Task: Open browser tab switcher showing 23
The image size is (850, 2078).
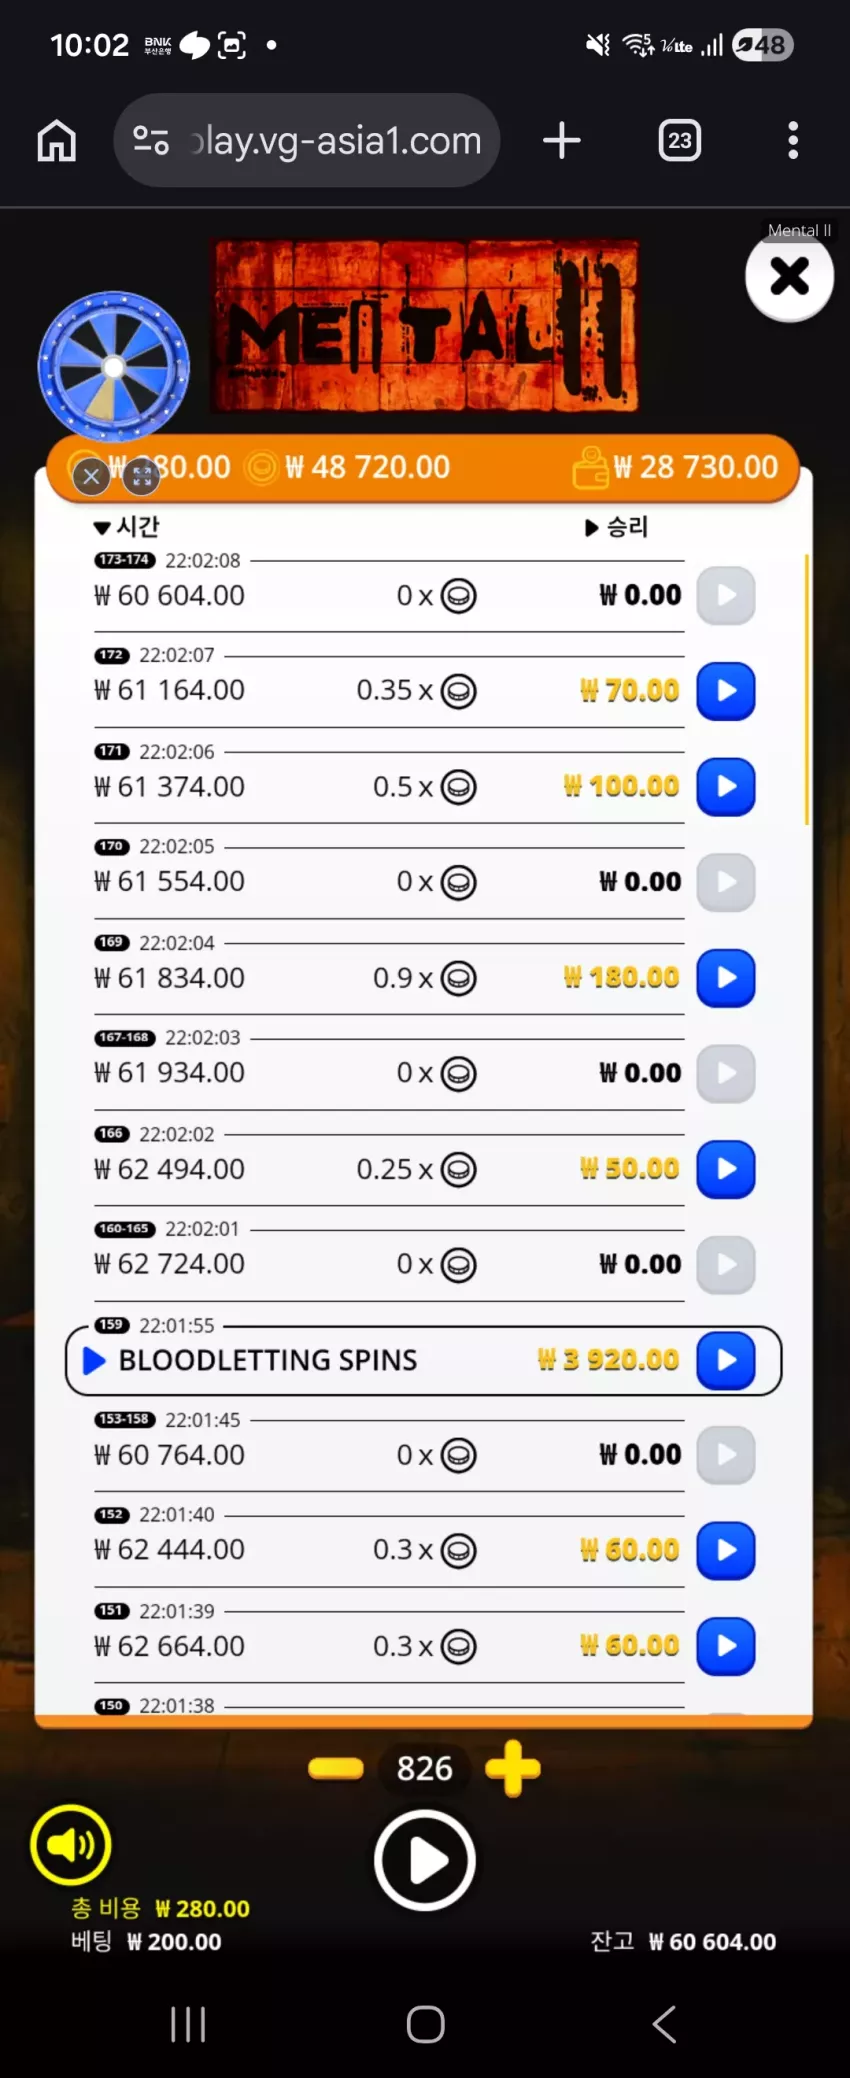Action: (x=680, y=140)
